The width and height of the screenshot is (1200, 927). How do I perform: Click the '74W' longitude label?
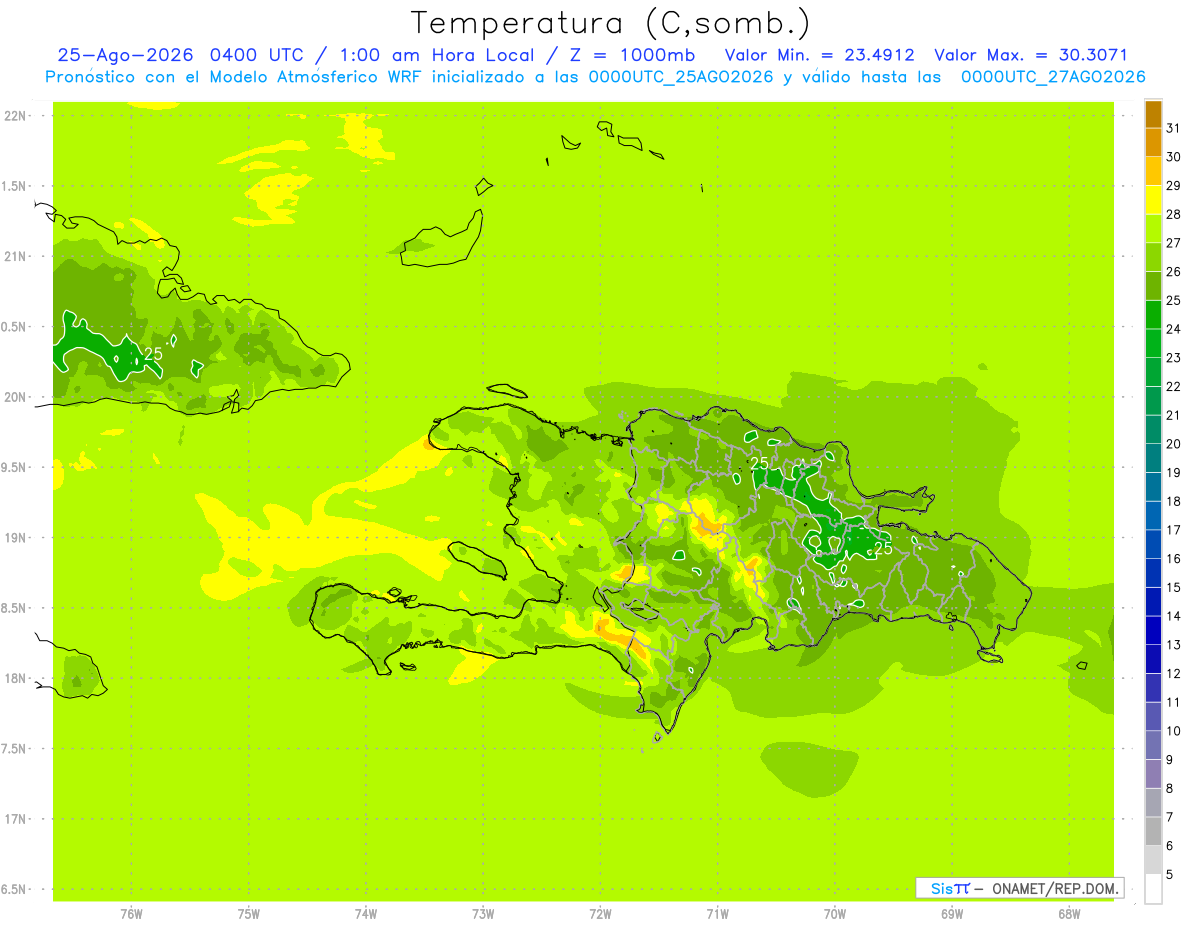pos(365,914)
